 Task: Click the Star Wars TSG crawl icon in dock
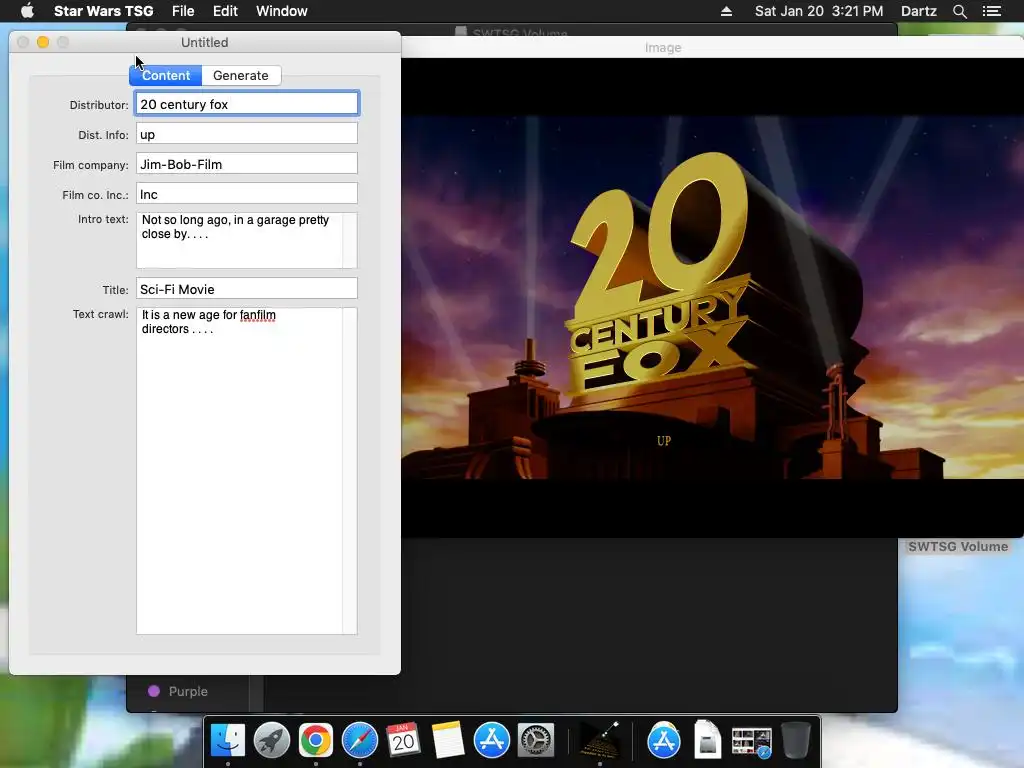click(600, 741)
